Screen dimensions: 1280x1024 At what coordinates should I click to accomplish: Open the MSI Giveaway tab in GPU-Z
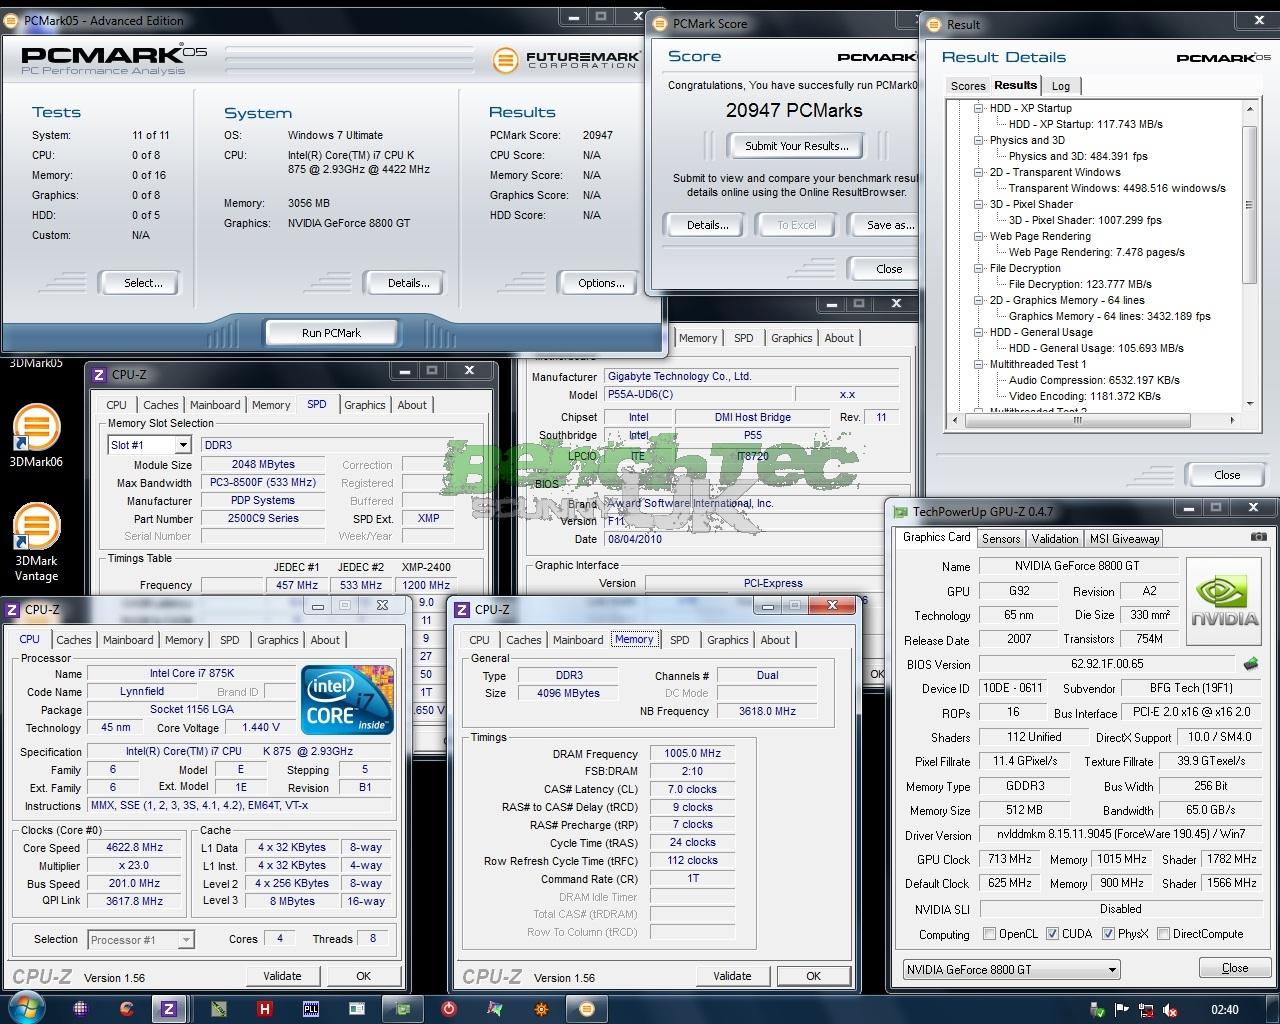point(1124,538)
